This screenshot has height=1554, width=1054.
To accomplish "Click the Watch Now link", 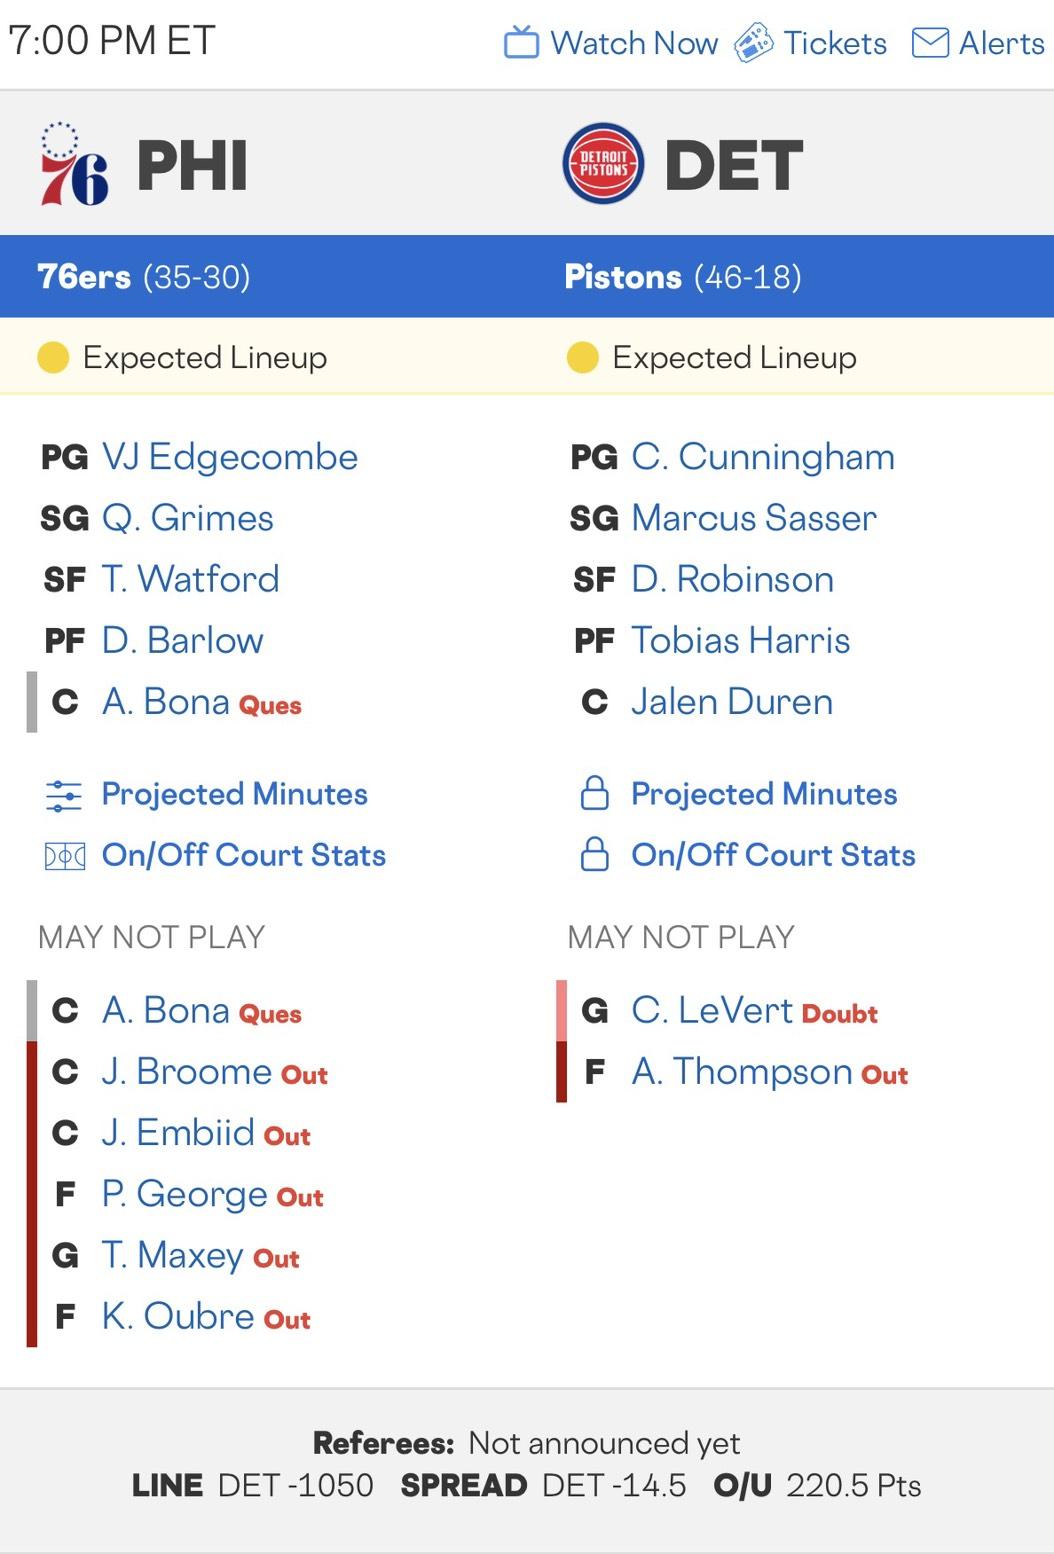I will pyautogui.click(x=634, y=43).
